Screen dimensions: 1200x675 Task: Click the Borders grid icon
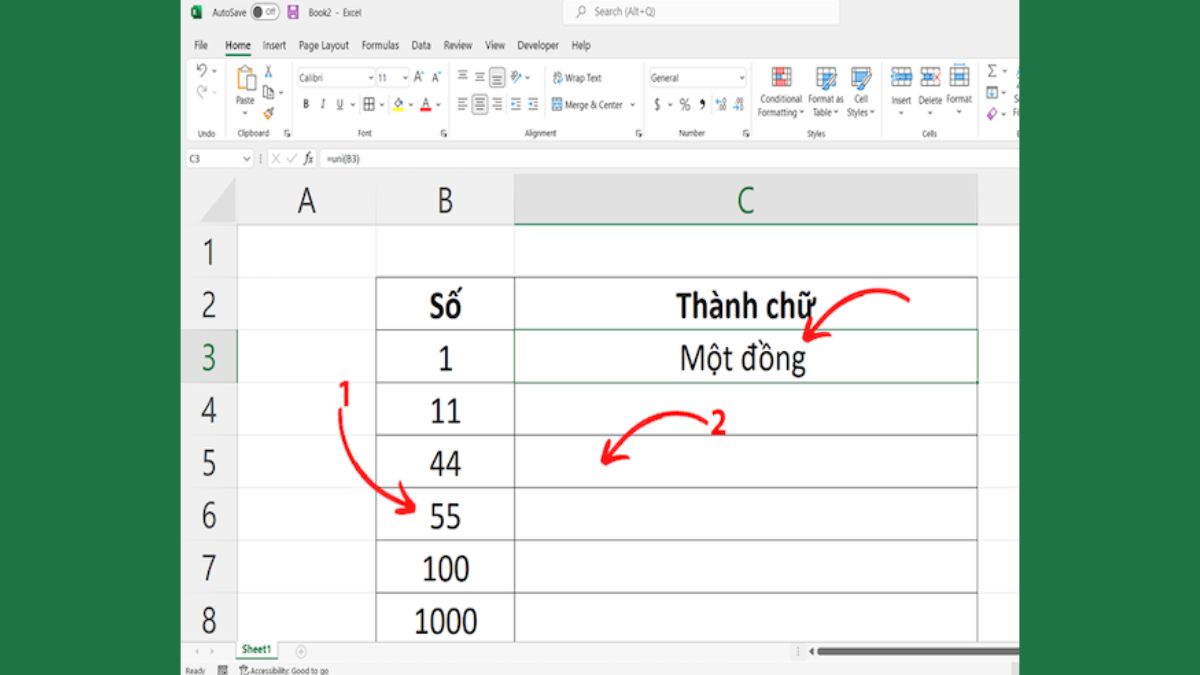coord(368,104)
